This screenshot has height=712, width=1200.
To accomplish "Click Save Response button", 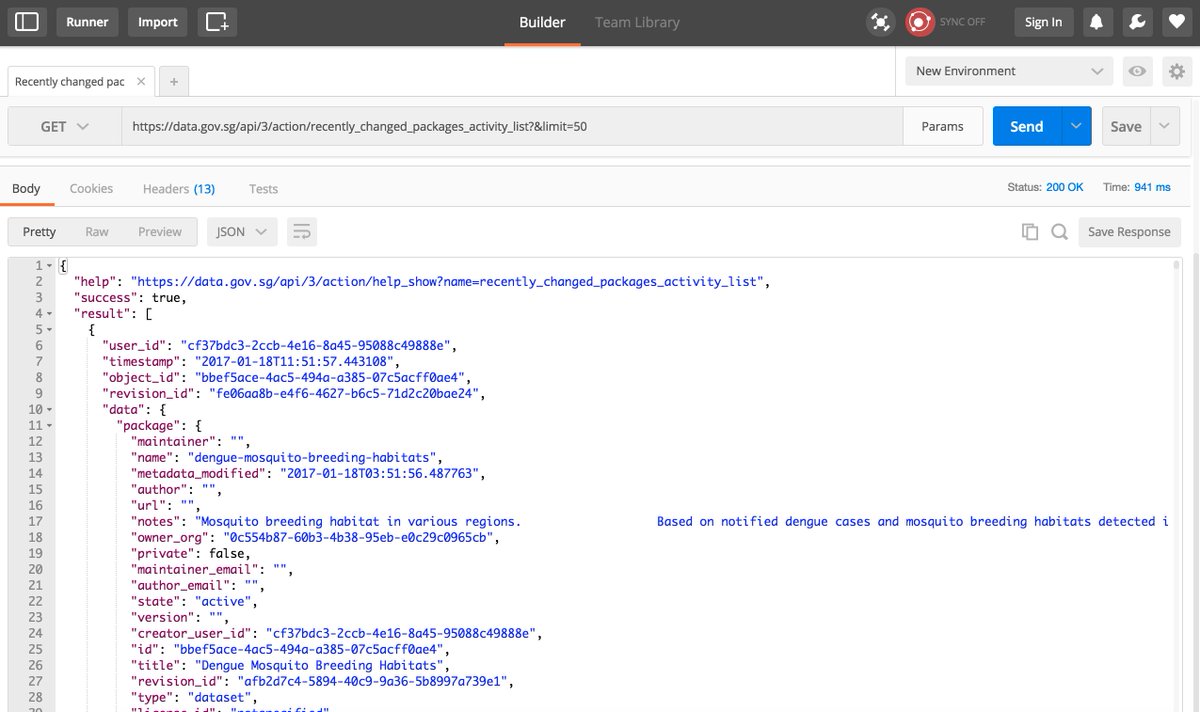I will pyautogui.click(x=1129, y=232).
